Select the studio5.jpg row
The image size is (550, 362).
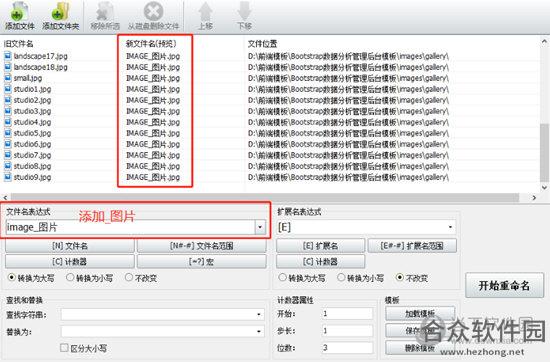pos(270,133)
